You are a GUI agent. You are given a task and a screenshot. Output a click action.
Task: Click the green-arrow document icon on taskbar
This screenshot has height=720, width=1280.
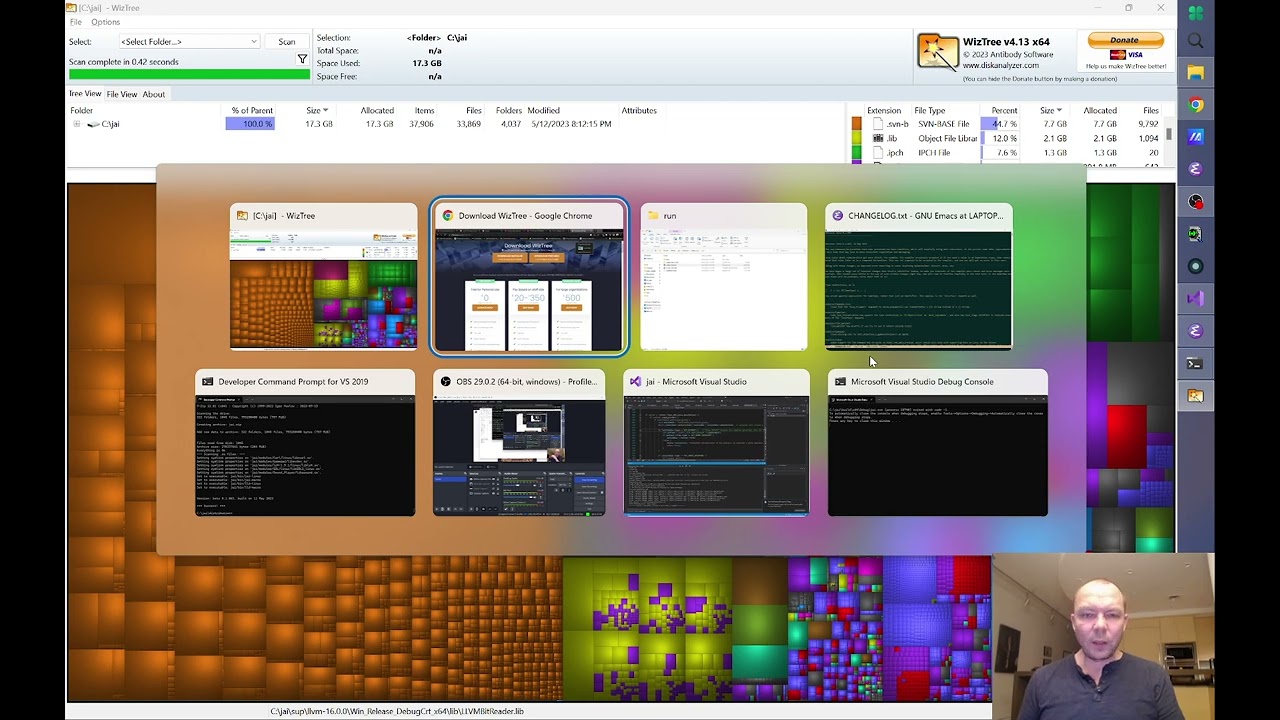point(1195,234)
